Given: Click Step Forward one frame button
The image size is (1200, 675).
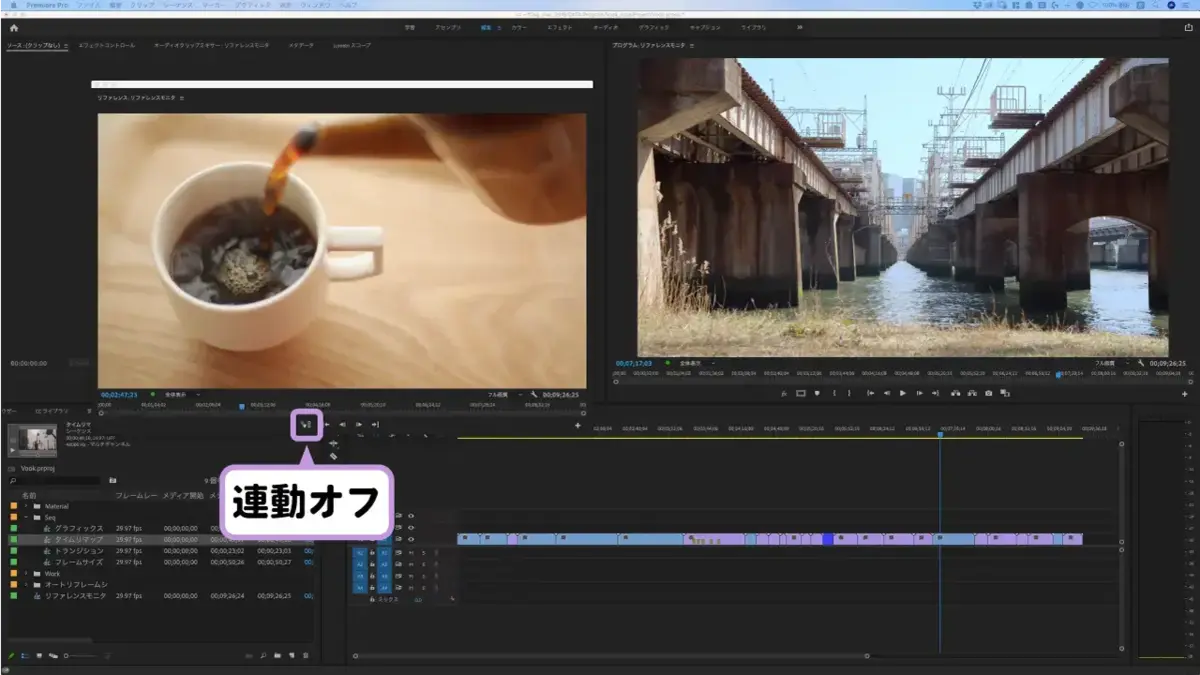Looking at the screenshot, I should pyautogui.click(x=919, y=393).
